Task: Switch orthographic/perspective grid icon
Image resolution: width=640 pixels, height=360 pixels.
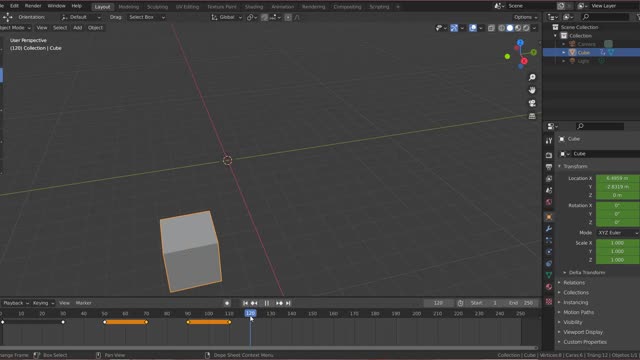Action: click(532, 116)
